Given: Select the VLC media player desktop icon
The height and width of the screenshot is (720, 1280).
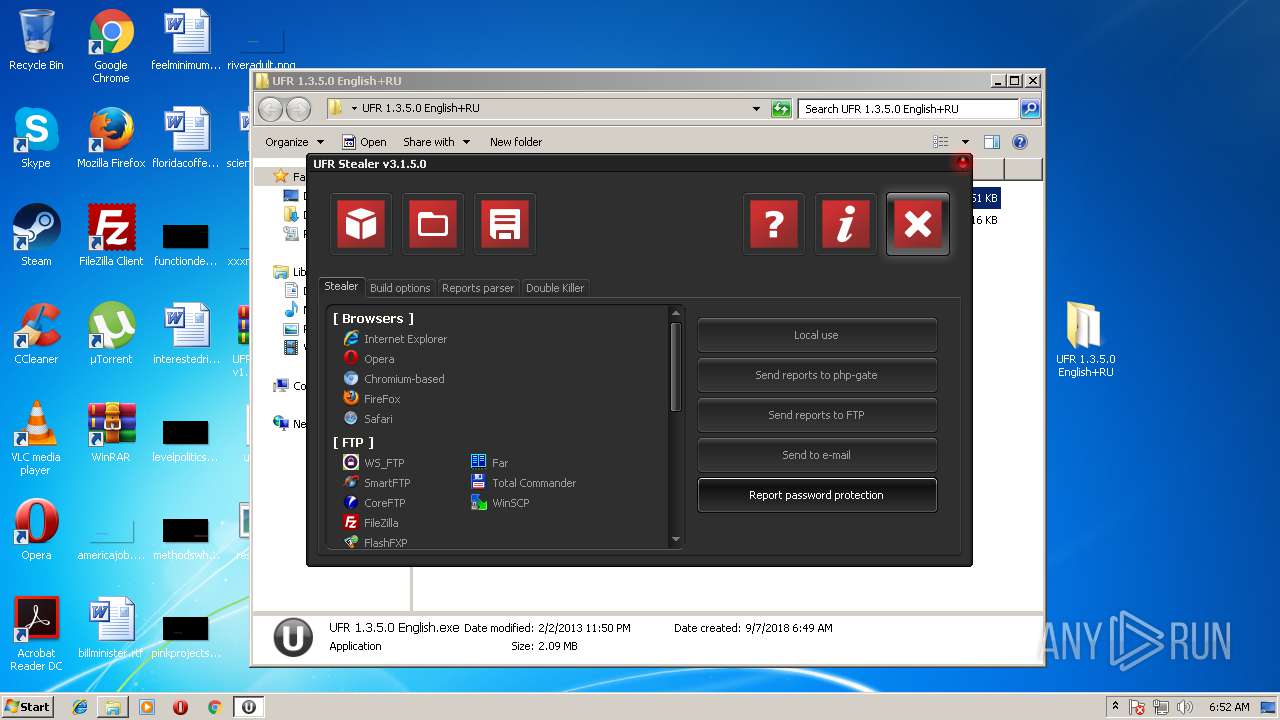Looking at the screenshot, I should pos(36,439).
